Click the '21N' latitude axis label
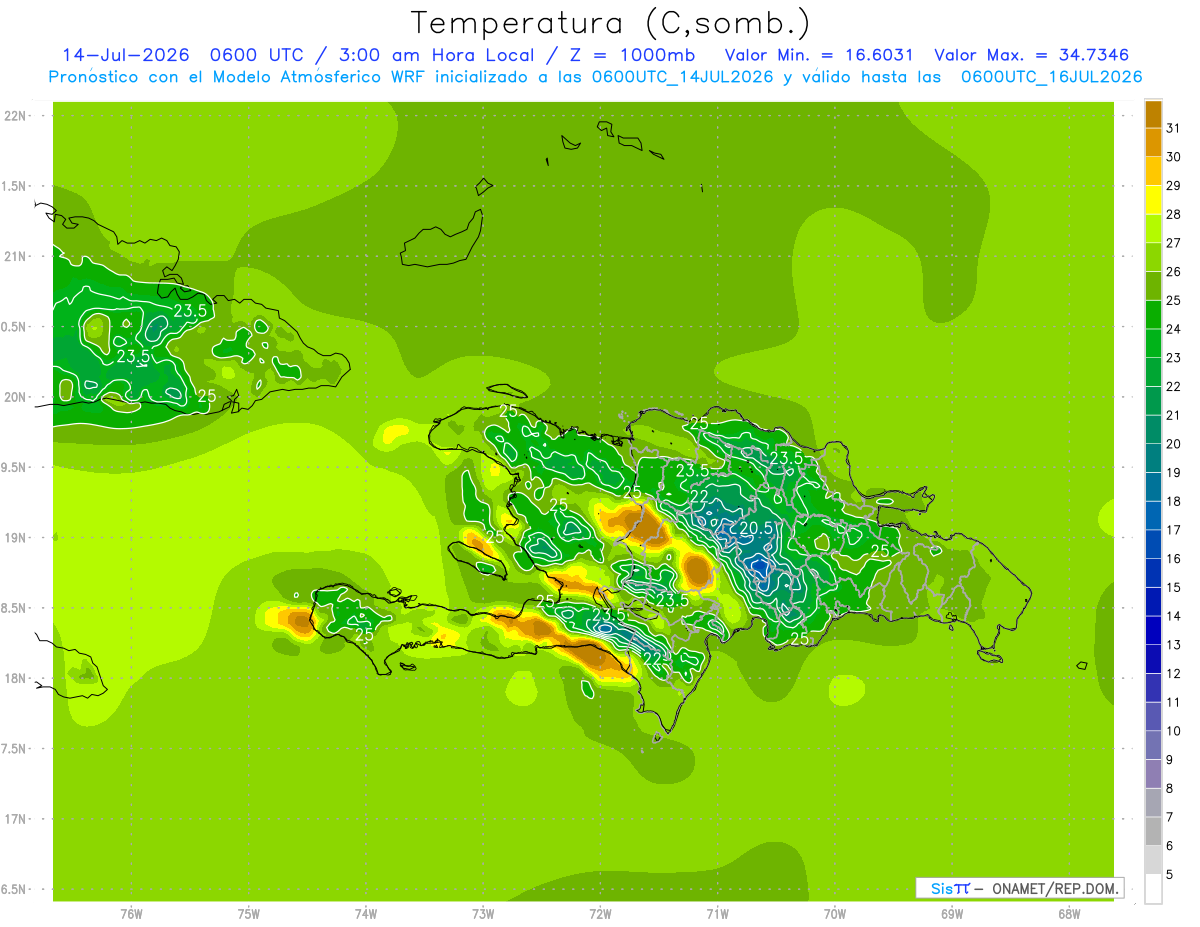1200x927 pixels. 16,257
